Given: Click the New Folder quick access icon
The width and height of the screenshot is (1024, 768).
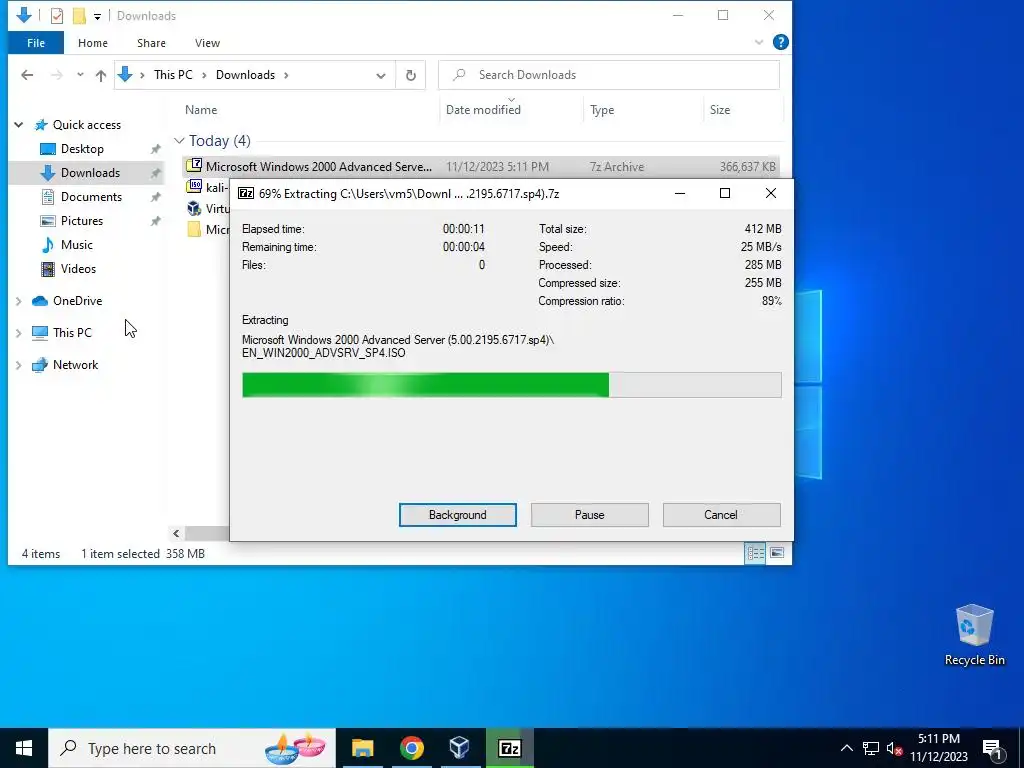Looking at the screenshot, I should [80, 16].
